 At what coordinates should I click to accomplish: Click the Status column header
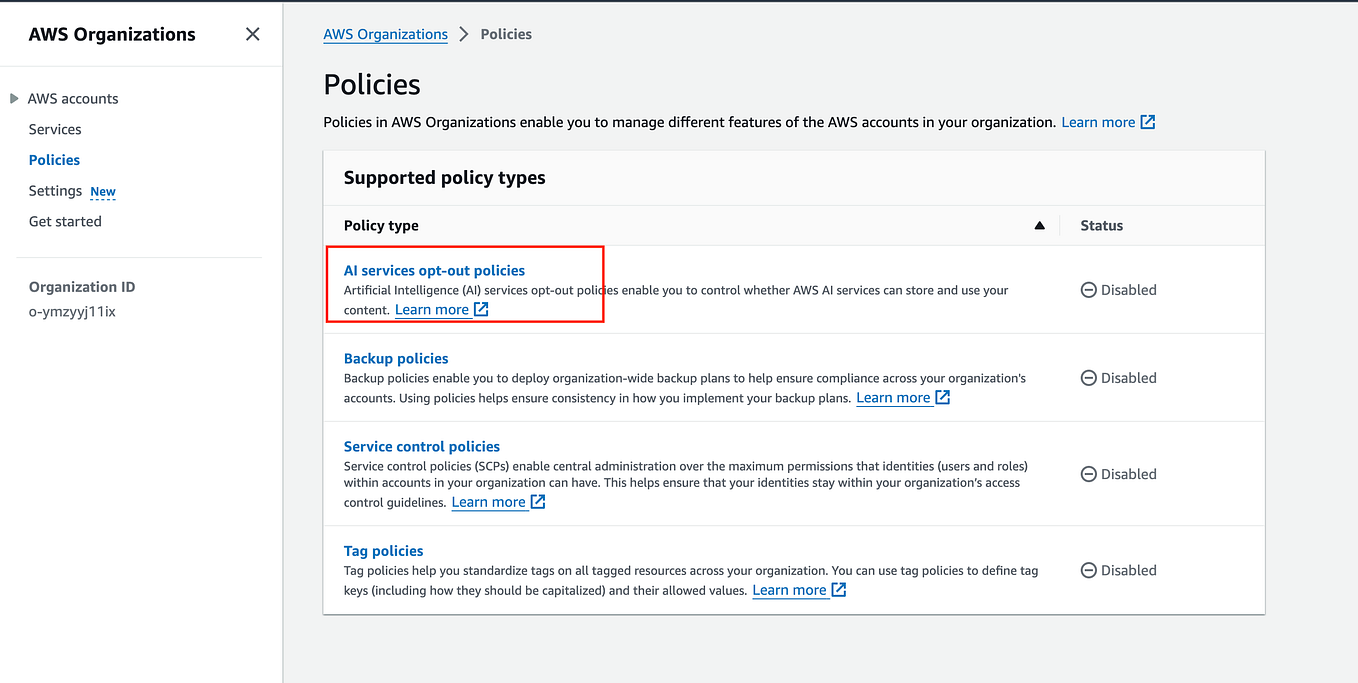click(1101, 226)
